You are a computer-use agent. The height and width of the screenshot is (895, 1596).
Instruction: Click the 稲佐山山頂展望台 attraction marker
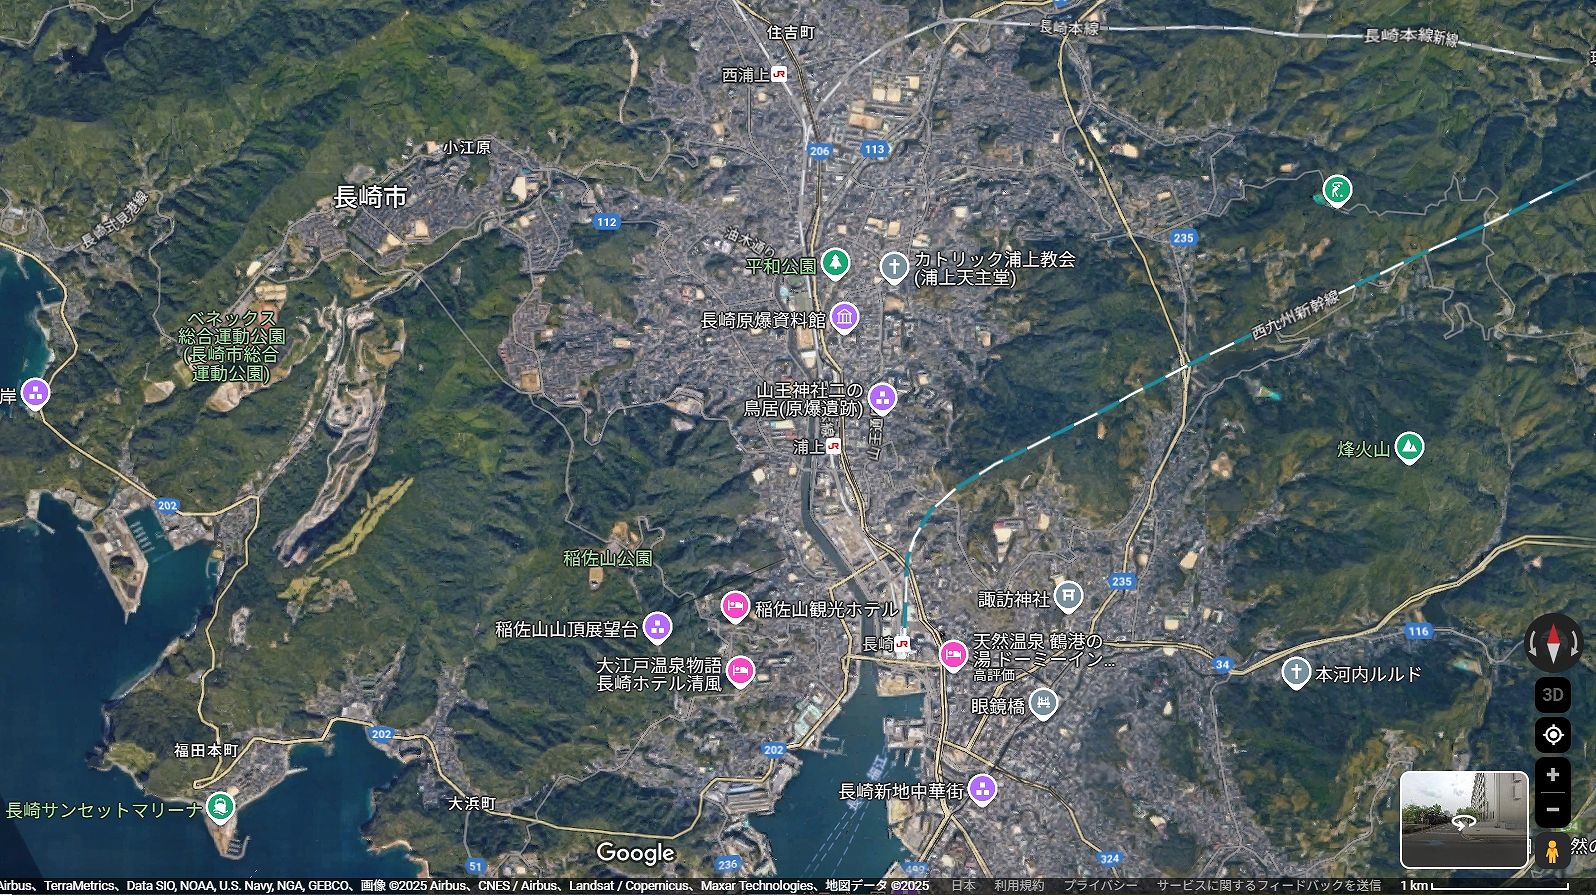(x=657, y=627)
